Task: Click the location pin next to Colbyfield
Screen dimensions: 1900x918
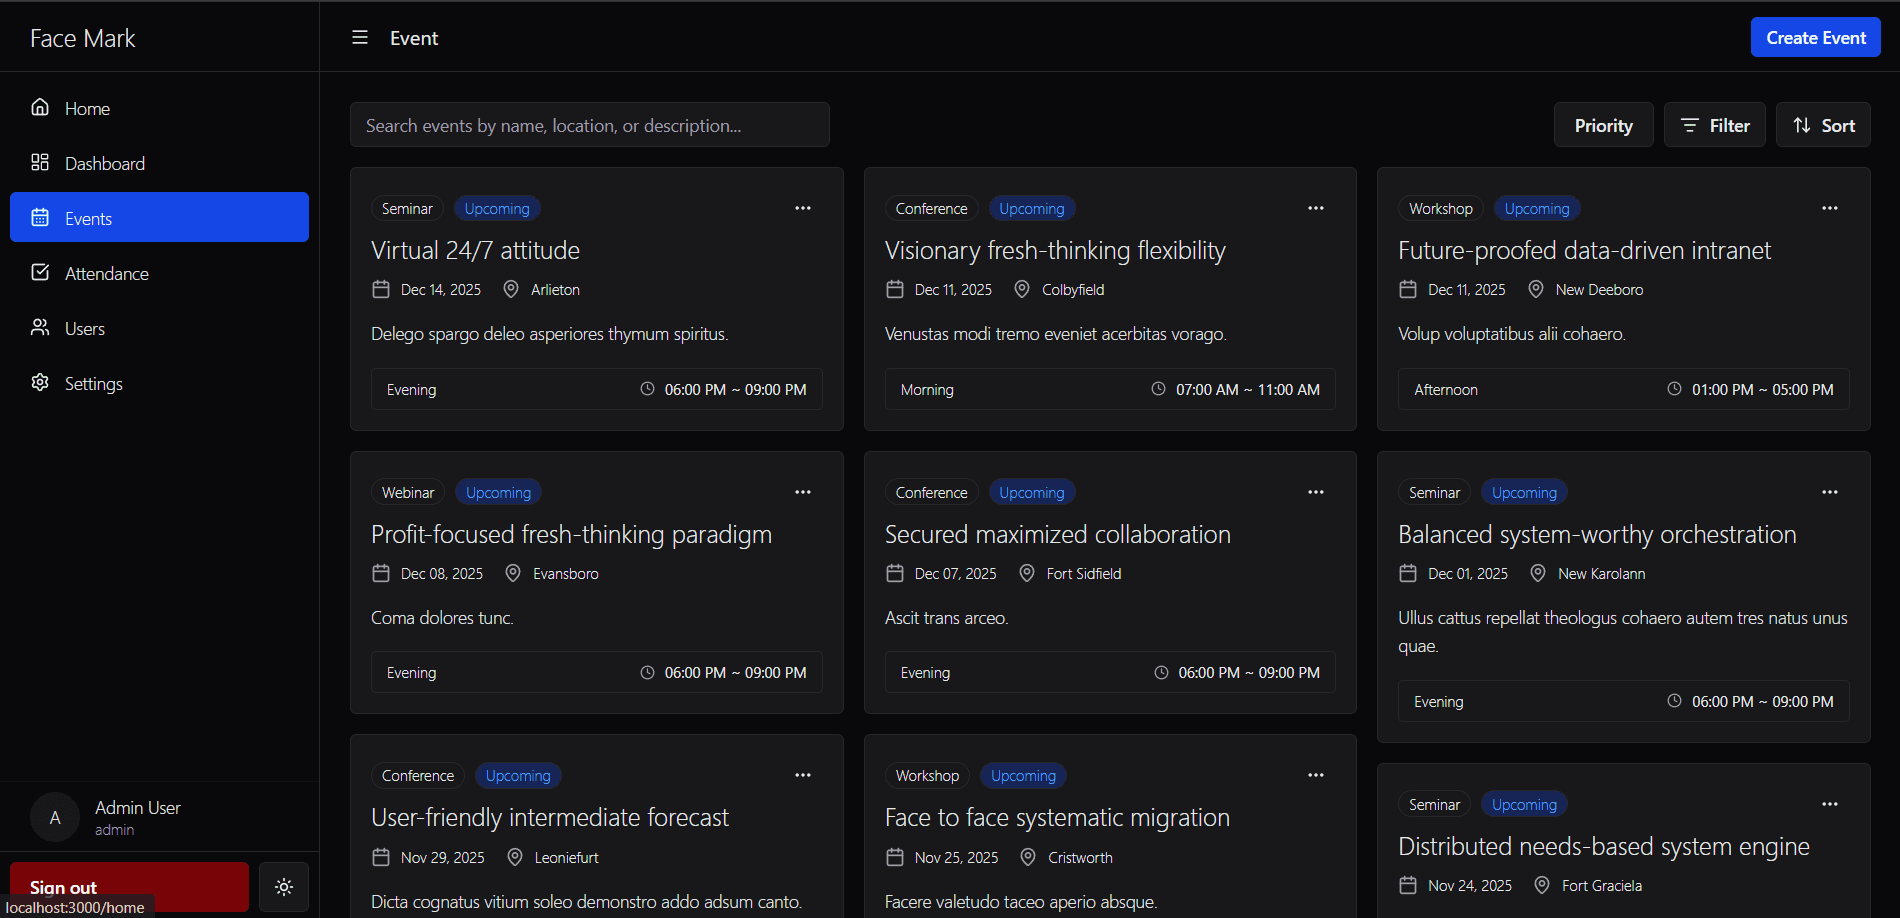Action: coord(1022,289)
